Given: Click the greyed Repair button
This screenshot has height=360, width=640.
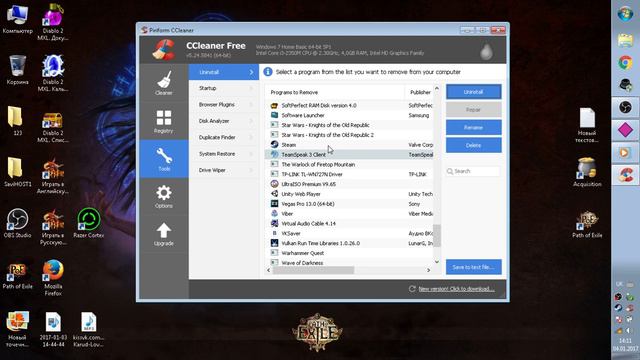Looking at the screenshot, I should coord(473,110).
